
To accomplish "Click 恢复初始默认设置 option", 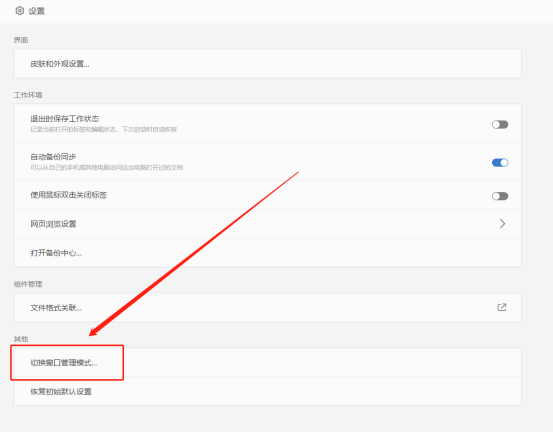I will tap(267, 391).
